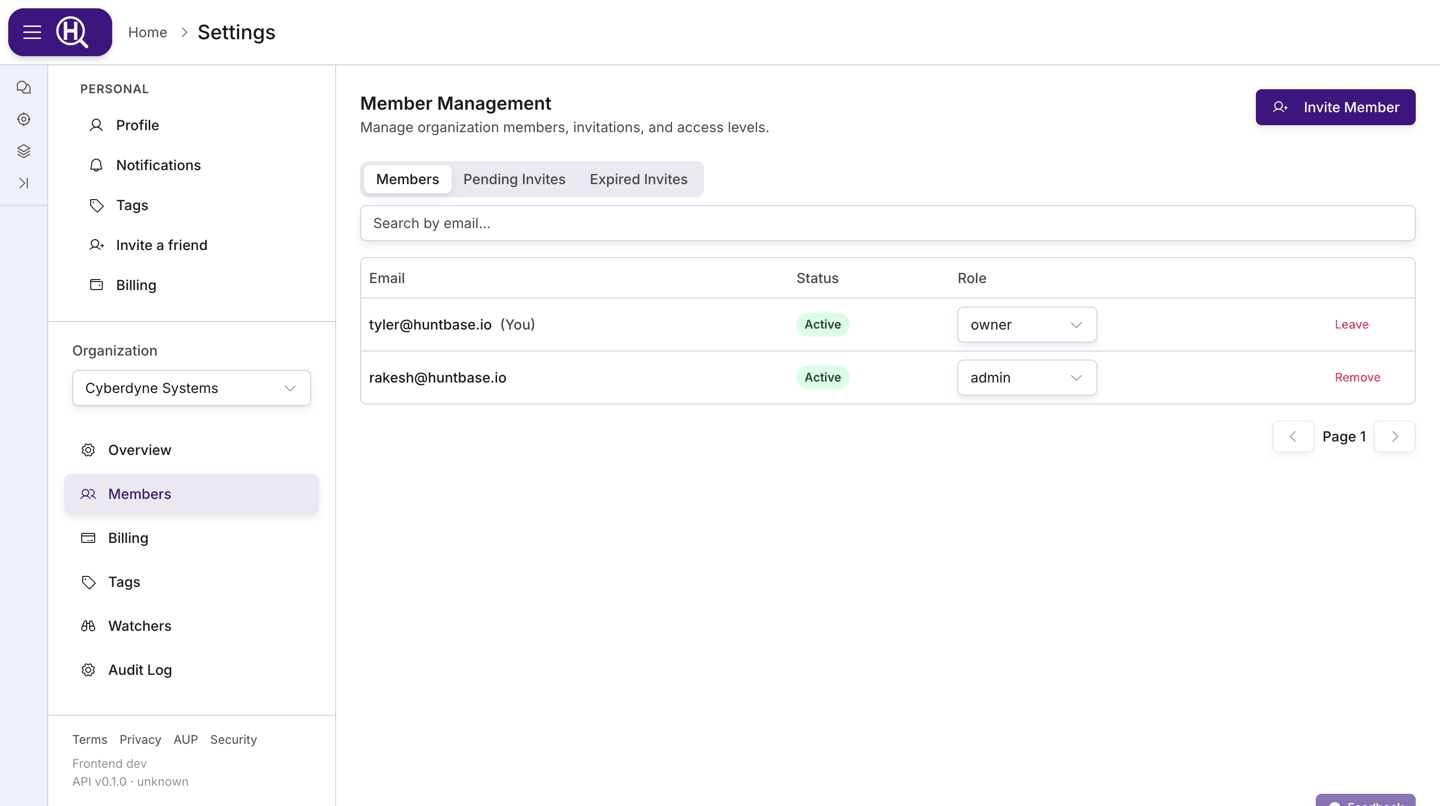Focus the Search by email field
The image size is (1440, 806).
(887, 223)
